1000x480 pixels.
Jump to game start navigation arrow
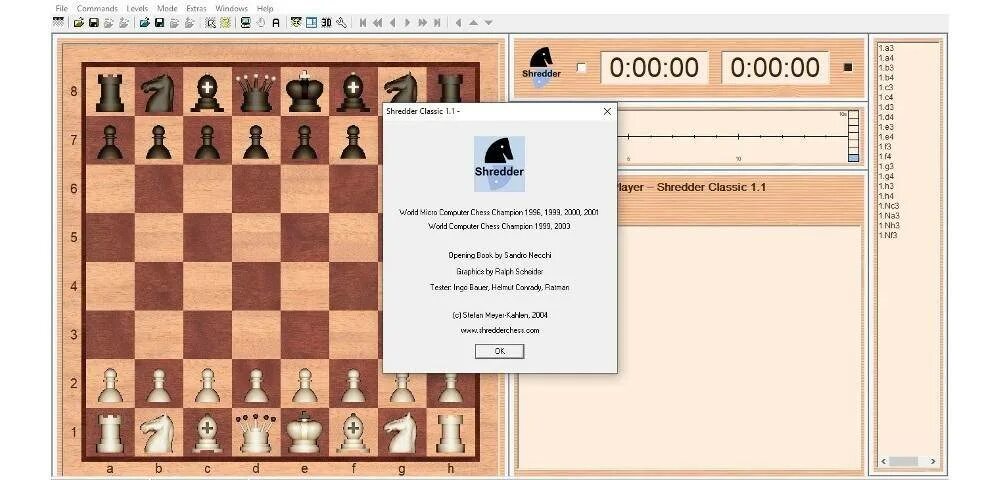point(363,23)
